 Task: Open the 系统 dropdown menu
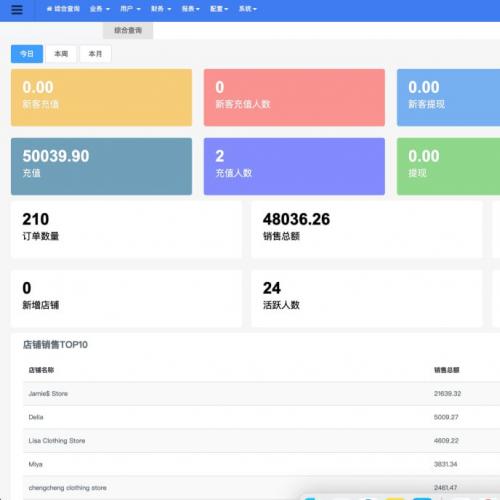[248, 9]
